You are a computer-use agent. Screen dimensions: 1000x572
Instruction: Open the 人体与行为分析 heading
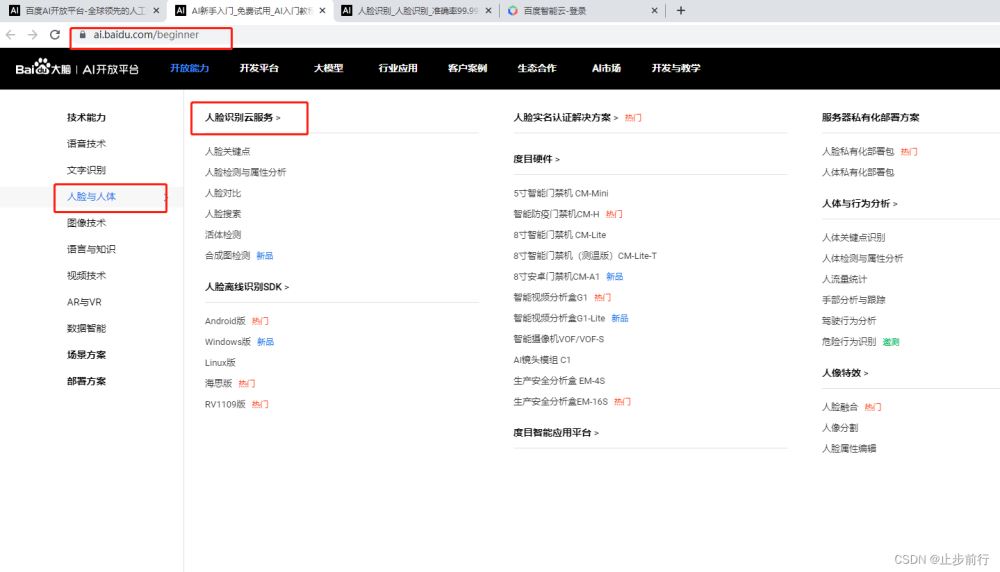[x=860, y=203]
